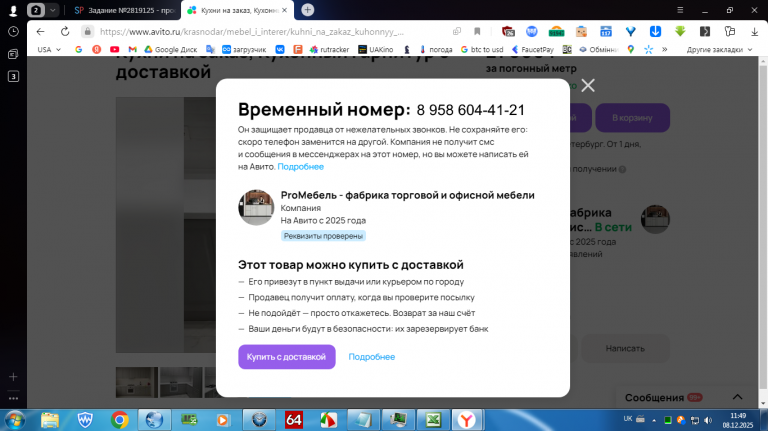Adjust volume via tray speaker icon
This screenshot has height=431, width=768.
[708, 420]
